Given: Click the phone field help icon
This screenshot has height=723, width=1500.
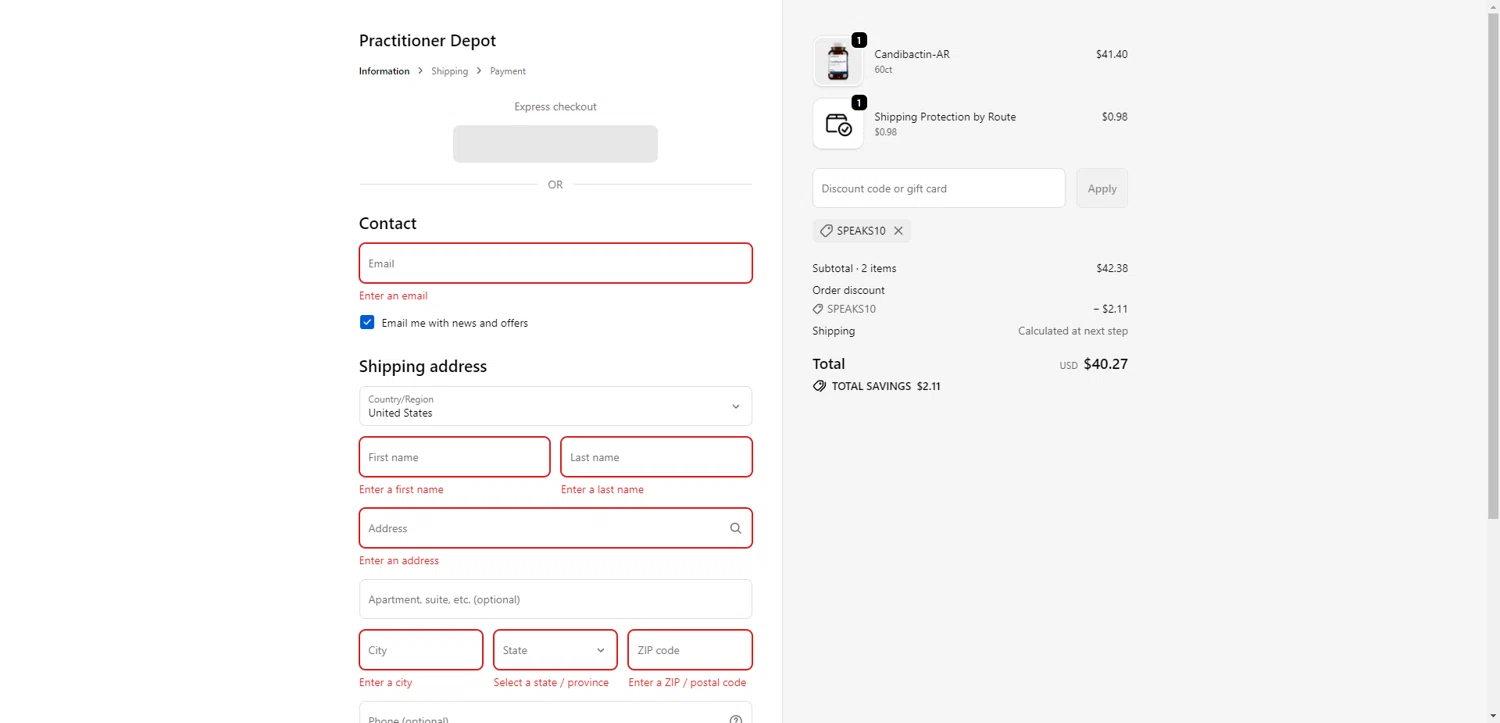Looking at the screenshot, I should (x=735, y=718).
